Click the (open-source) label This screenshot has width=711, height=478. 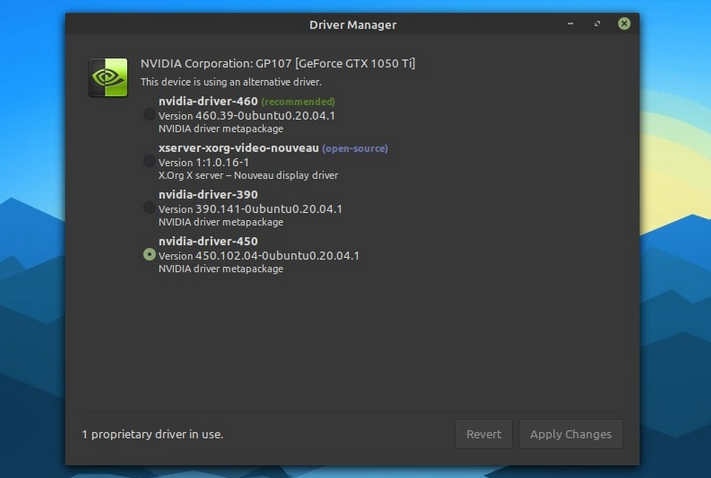pos(355,148)
